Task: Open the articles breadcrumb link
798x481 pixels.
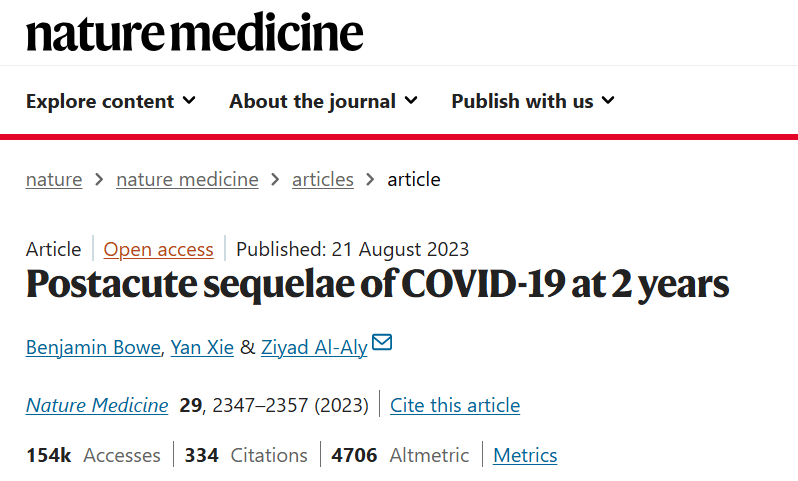Action: tap(322, 180)
